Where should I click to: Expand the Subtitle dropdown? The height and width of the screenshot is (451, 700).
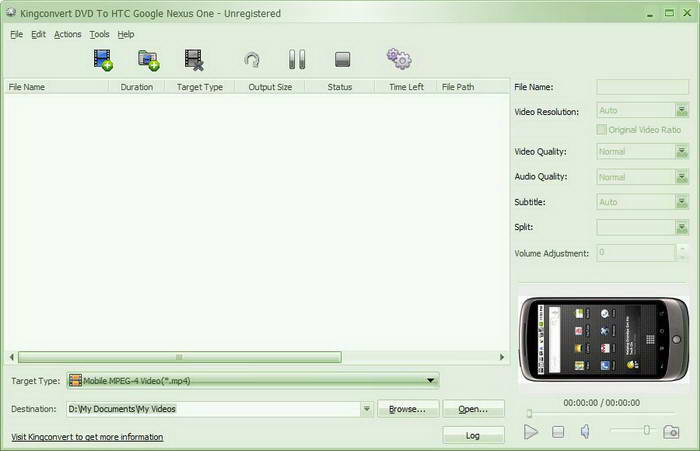click(x=682, y=202)
